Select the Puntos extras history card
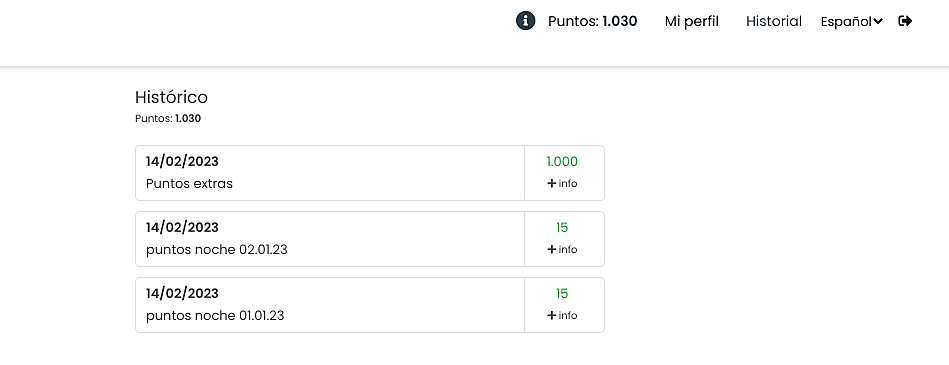The height and width of the screenshot is (365, 949). point(370,173)
